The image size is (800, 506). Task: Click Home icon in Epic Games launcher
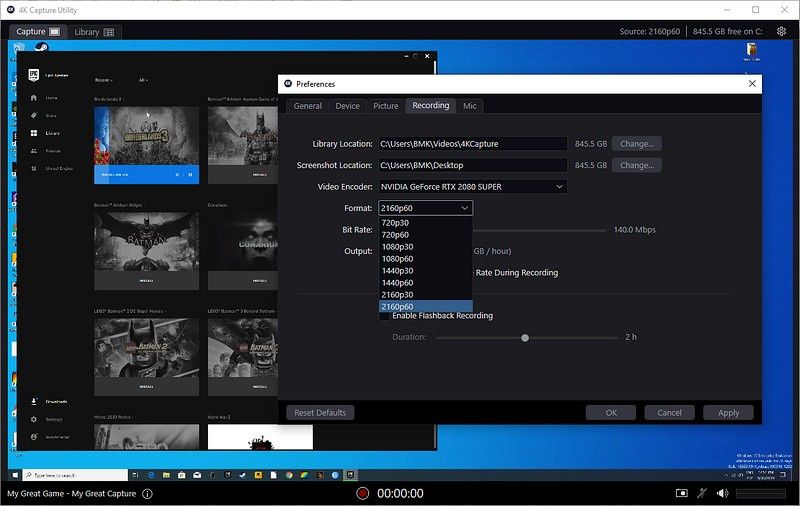pos(34,97)
